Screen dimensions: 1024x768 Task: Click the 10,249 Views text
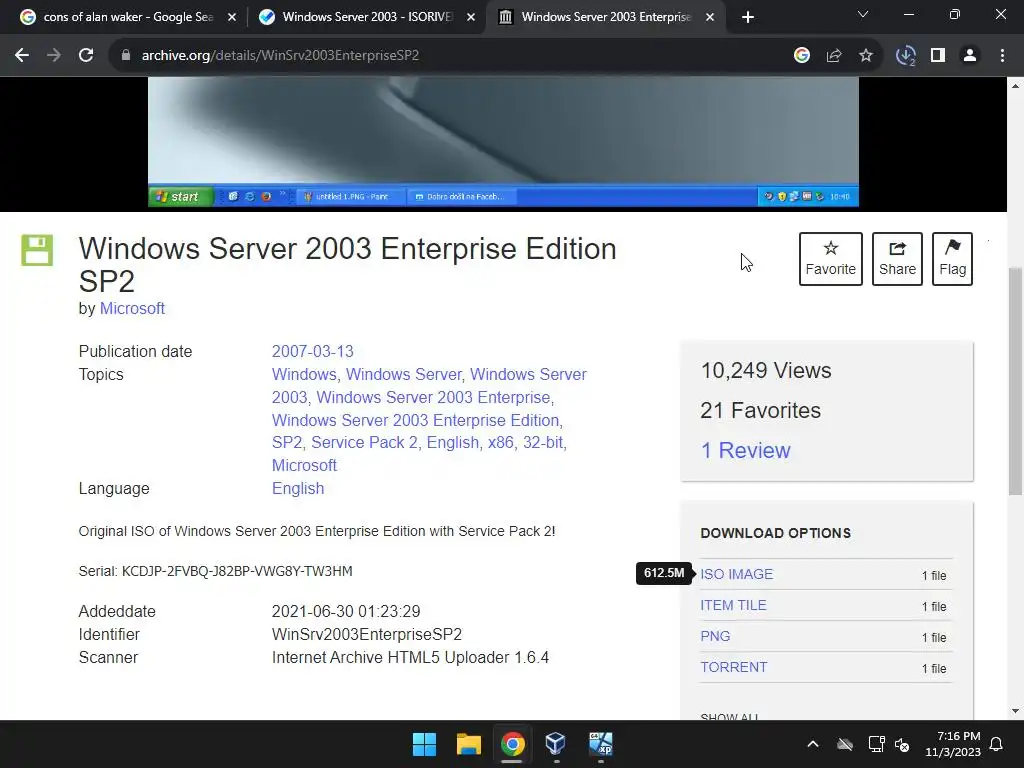click(766, 370)
